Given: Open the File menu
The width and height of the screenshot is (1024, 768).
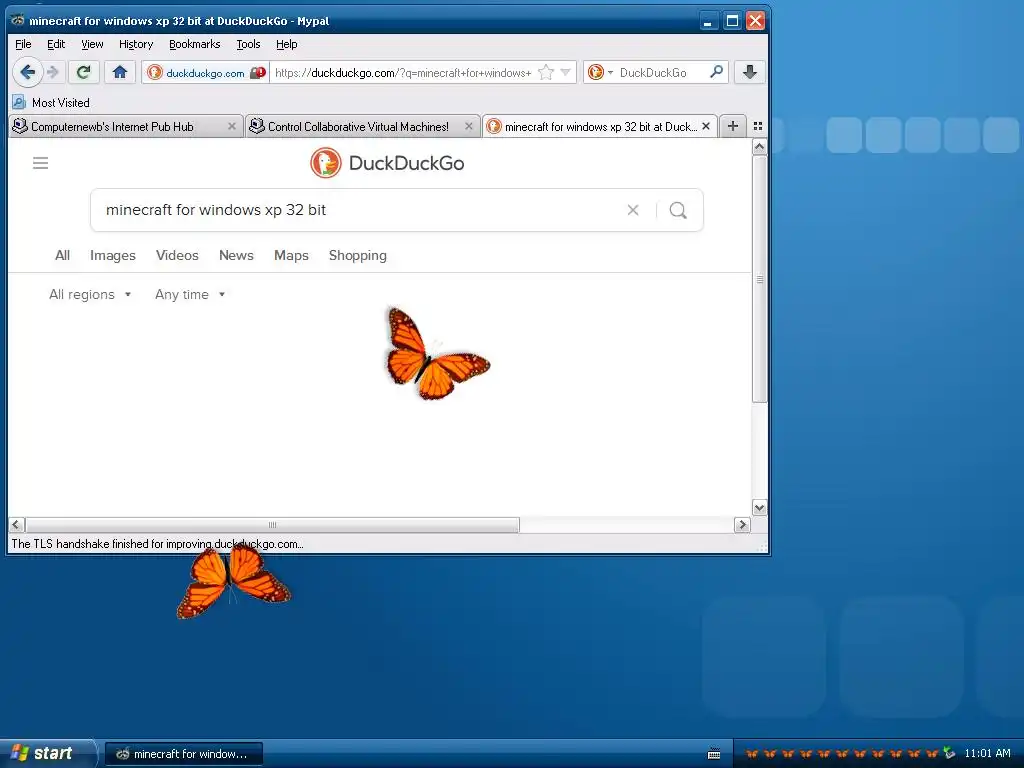Looking at the screenshot, I should (x=23, y=44).
